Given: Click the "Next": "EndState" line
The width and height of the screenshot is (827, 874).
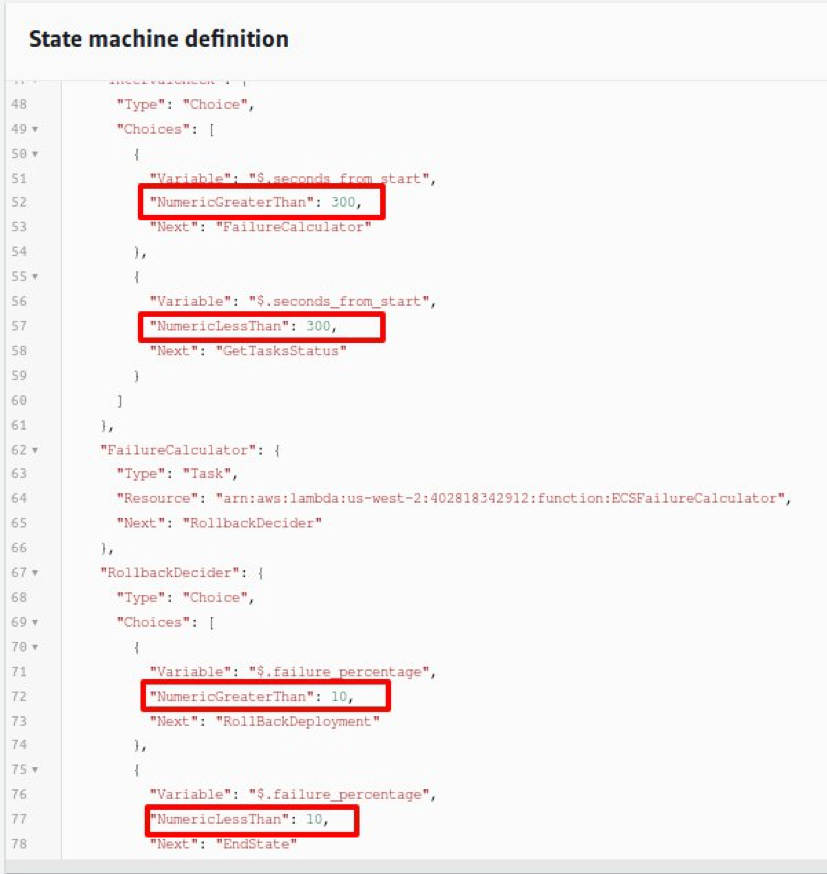Looking at the screenshot, I should pos(223,844).
